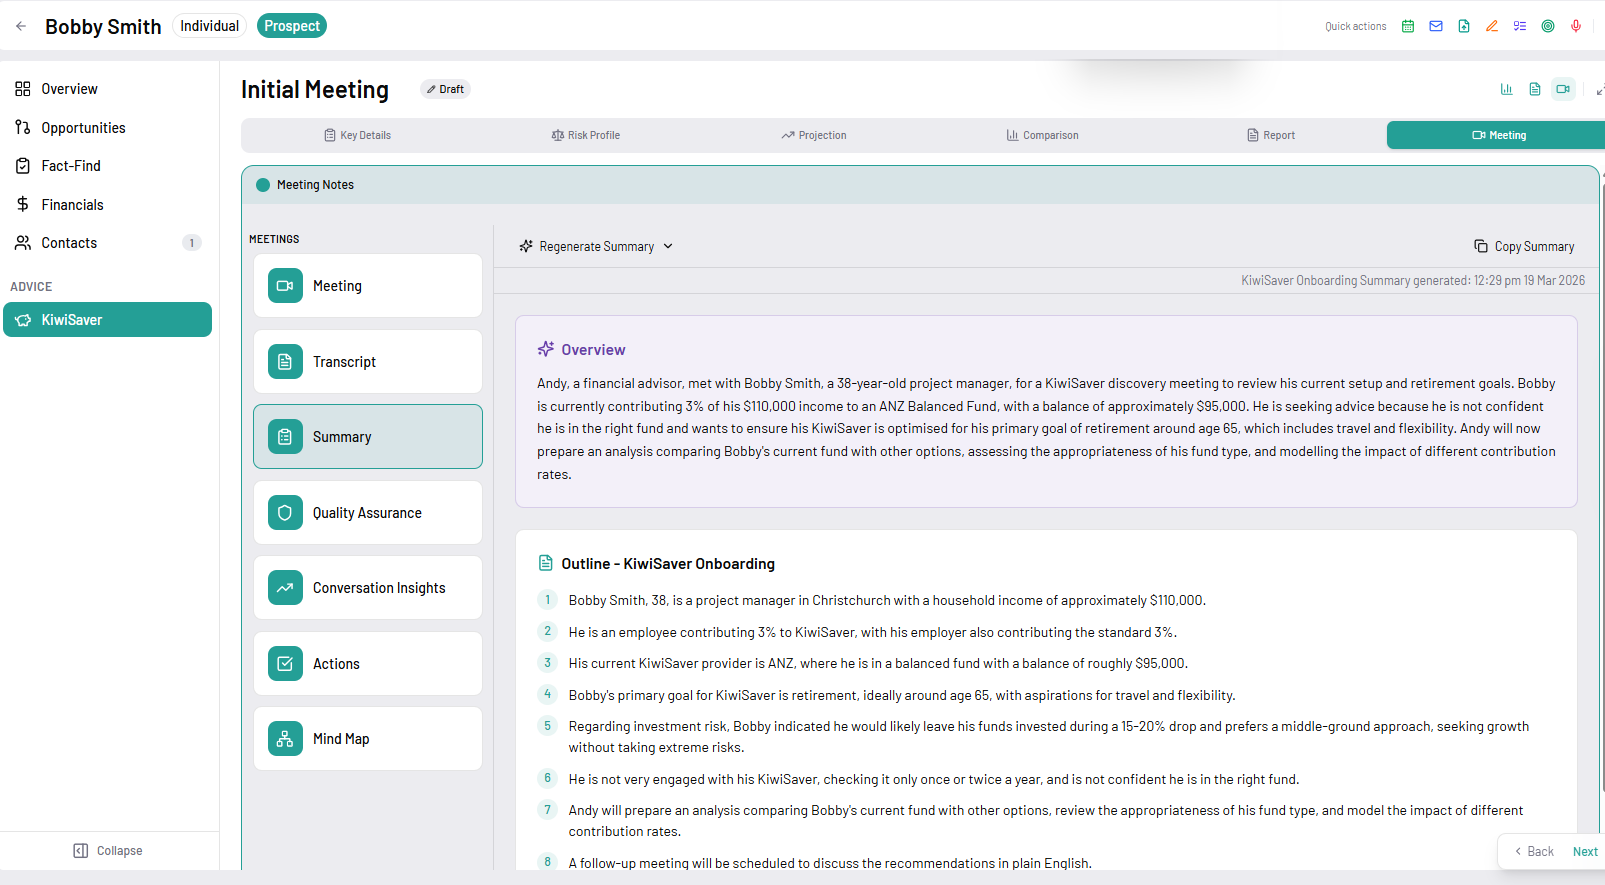1605x885 pixels.
Task: Click the KiwiSaver piggy bank icon
Action: pos(23,320)
